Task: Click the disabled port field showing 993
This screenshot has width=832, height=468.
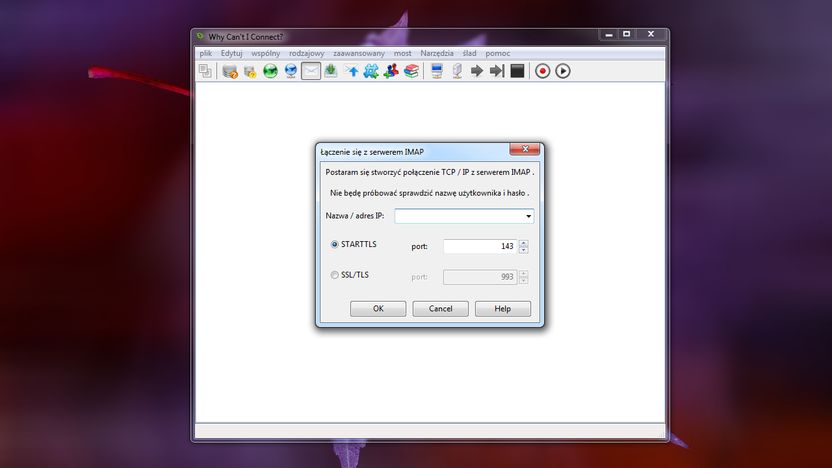Action: pos(480,276)
